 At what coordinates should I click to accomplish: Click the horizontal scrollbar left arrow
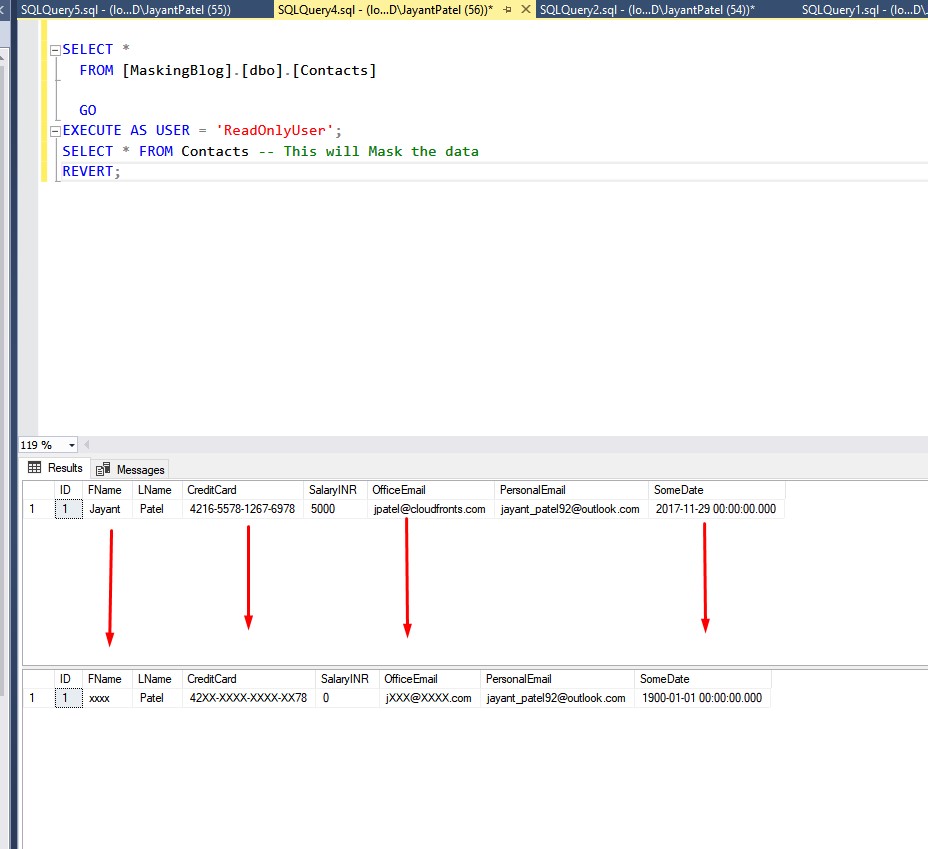coord(86,445)
